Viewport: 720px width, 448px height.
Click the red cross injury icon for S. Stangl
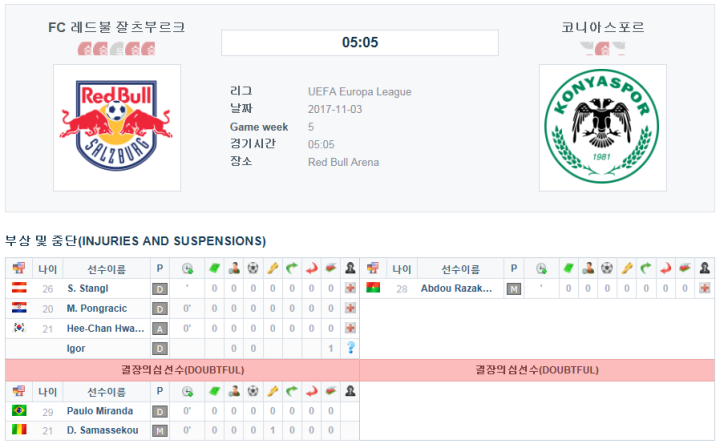(350, 288)
